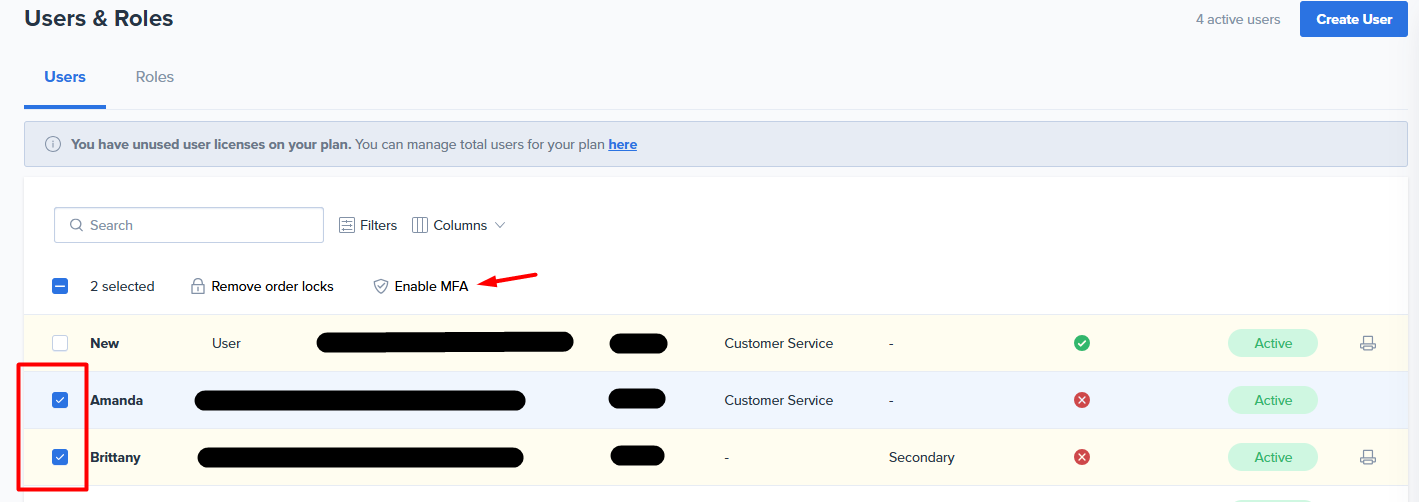The width and height of the screenshot is (1419, 502).
Task: Focus the Search input field
Action: tap(189, 225)
